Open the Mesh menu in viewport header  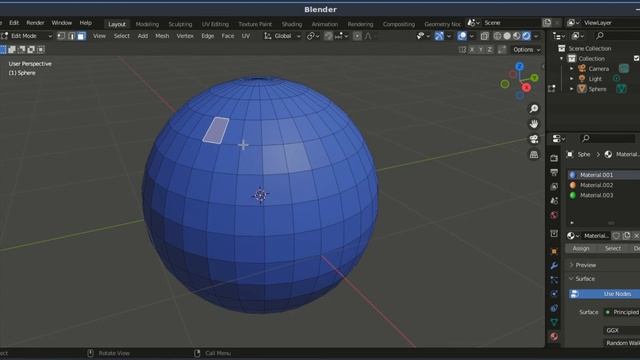pos(162,36)
